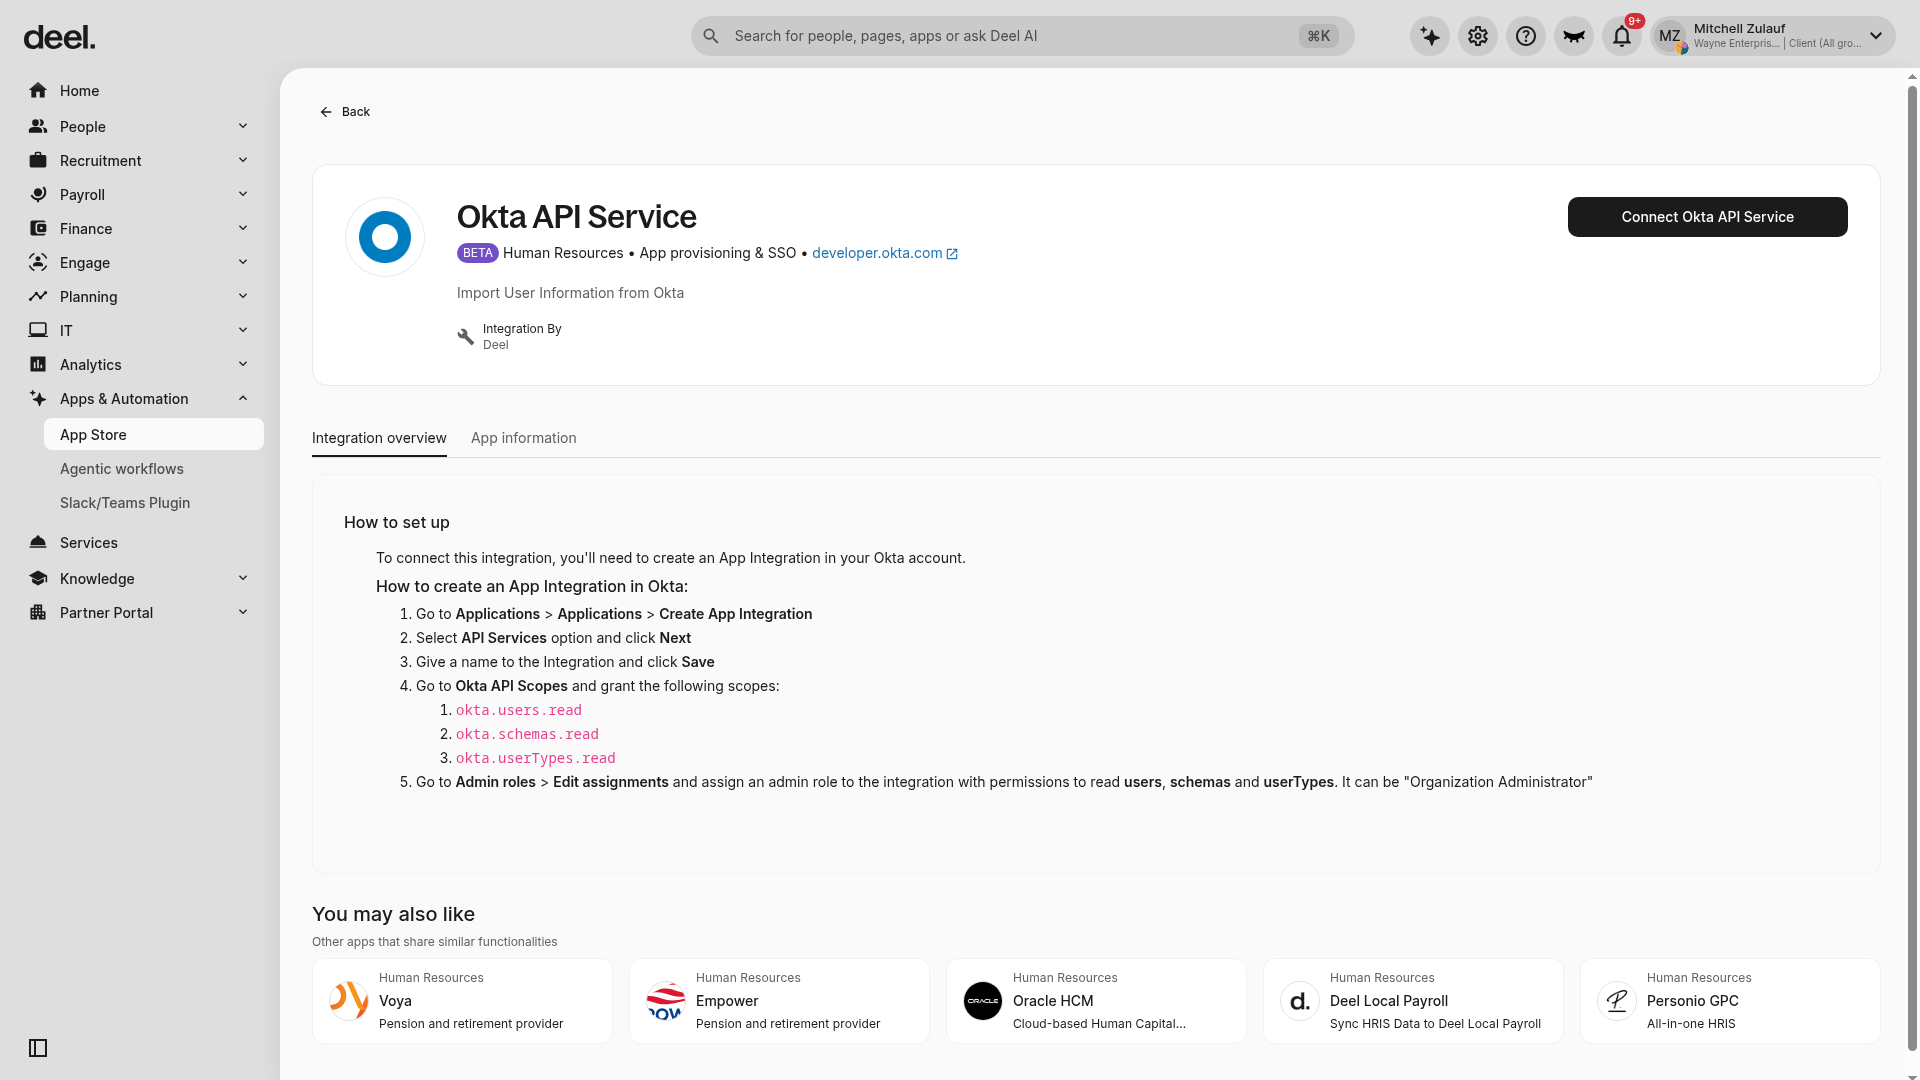This screenshot has height=1080, width=1920.
Task: Open the account switcher dropdown arrow
Action: [x=1876, y=36]
